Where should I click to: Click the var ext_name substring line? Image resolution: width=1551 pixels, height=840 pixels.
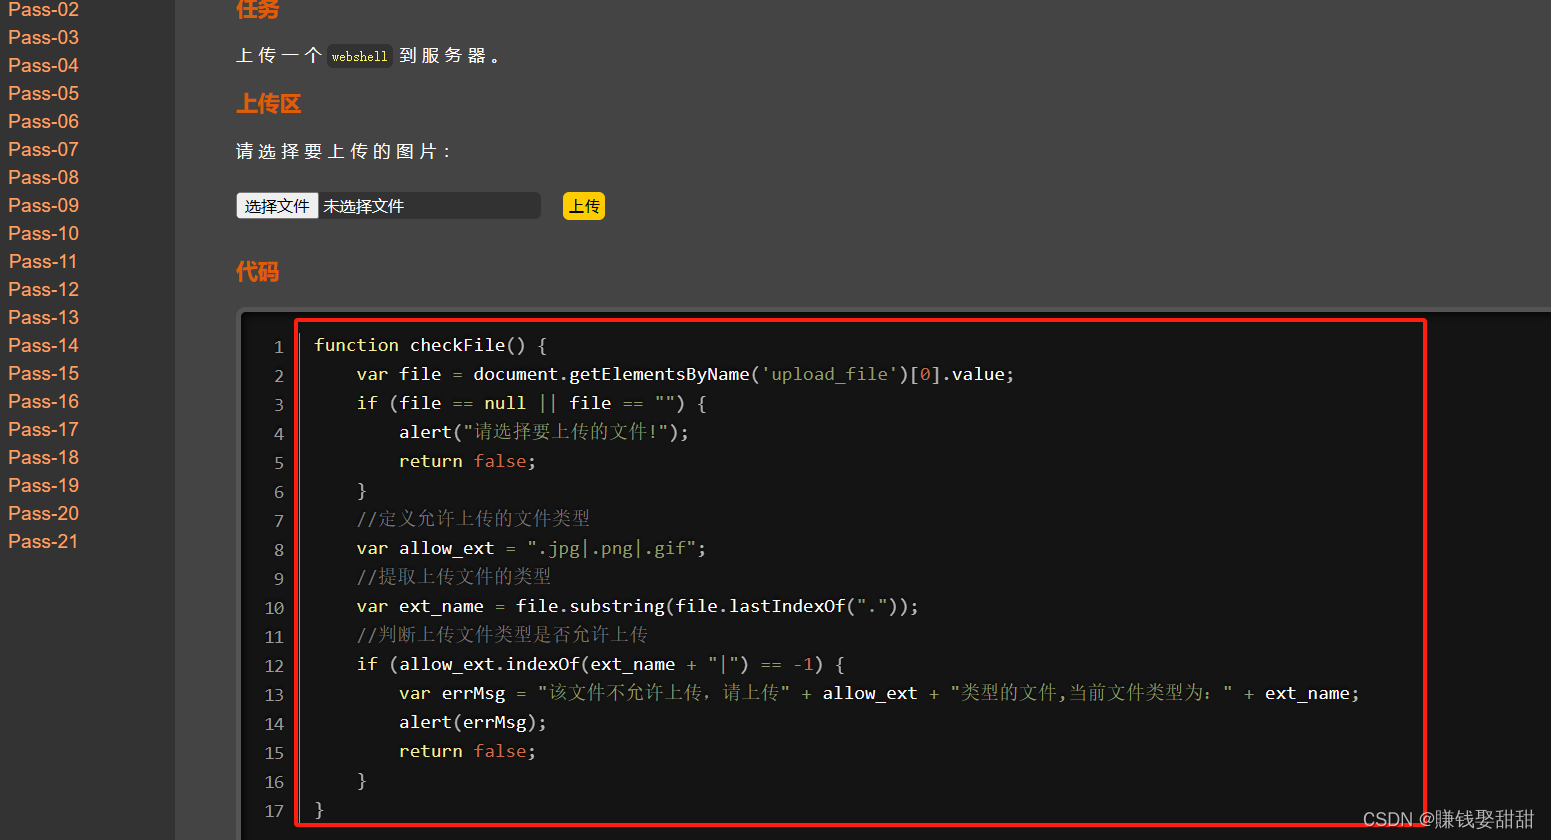[x=637, y=606]
